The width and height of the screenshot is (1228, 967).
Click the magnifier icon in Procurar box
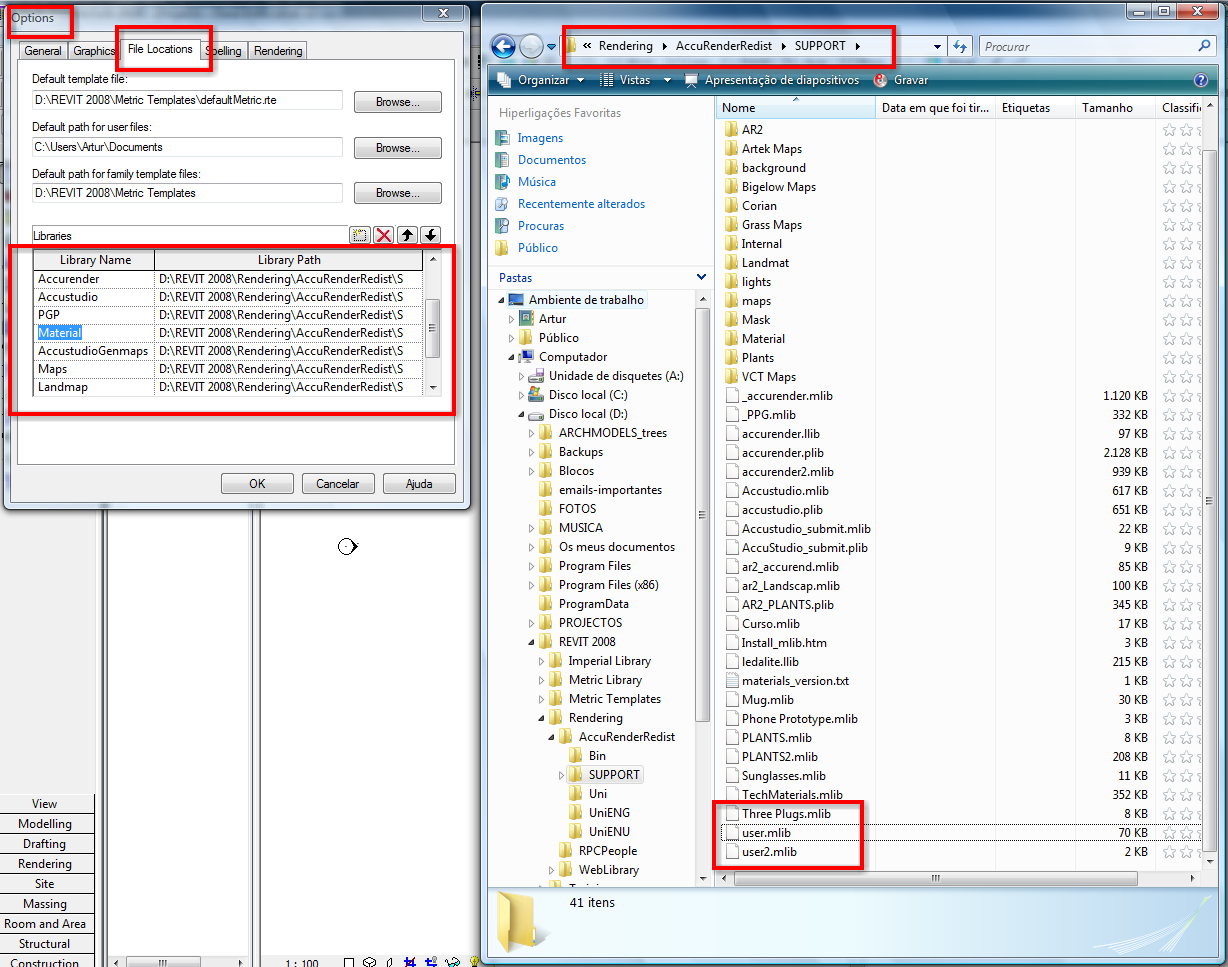pyautogui.click(x=1204, y=46)
